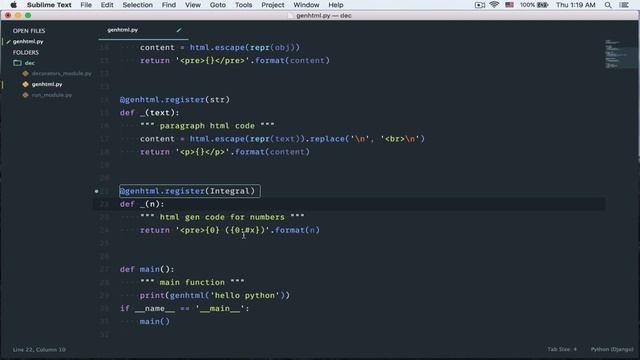Open the Help menu

click(336, 5)
